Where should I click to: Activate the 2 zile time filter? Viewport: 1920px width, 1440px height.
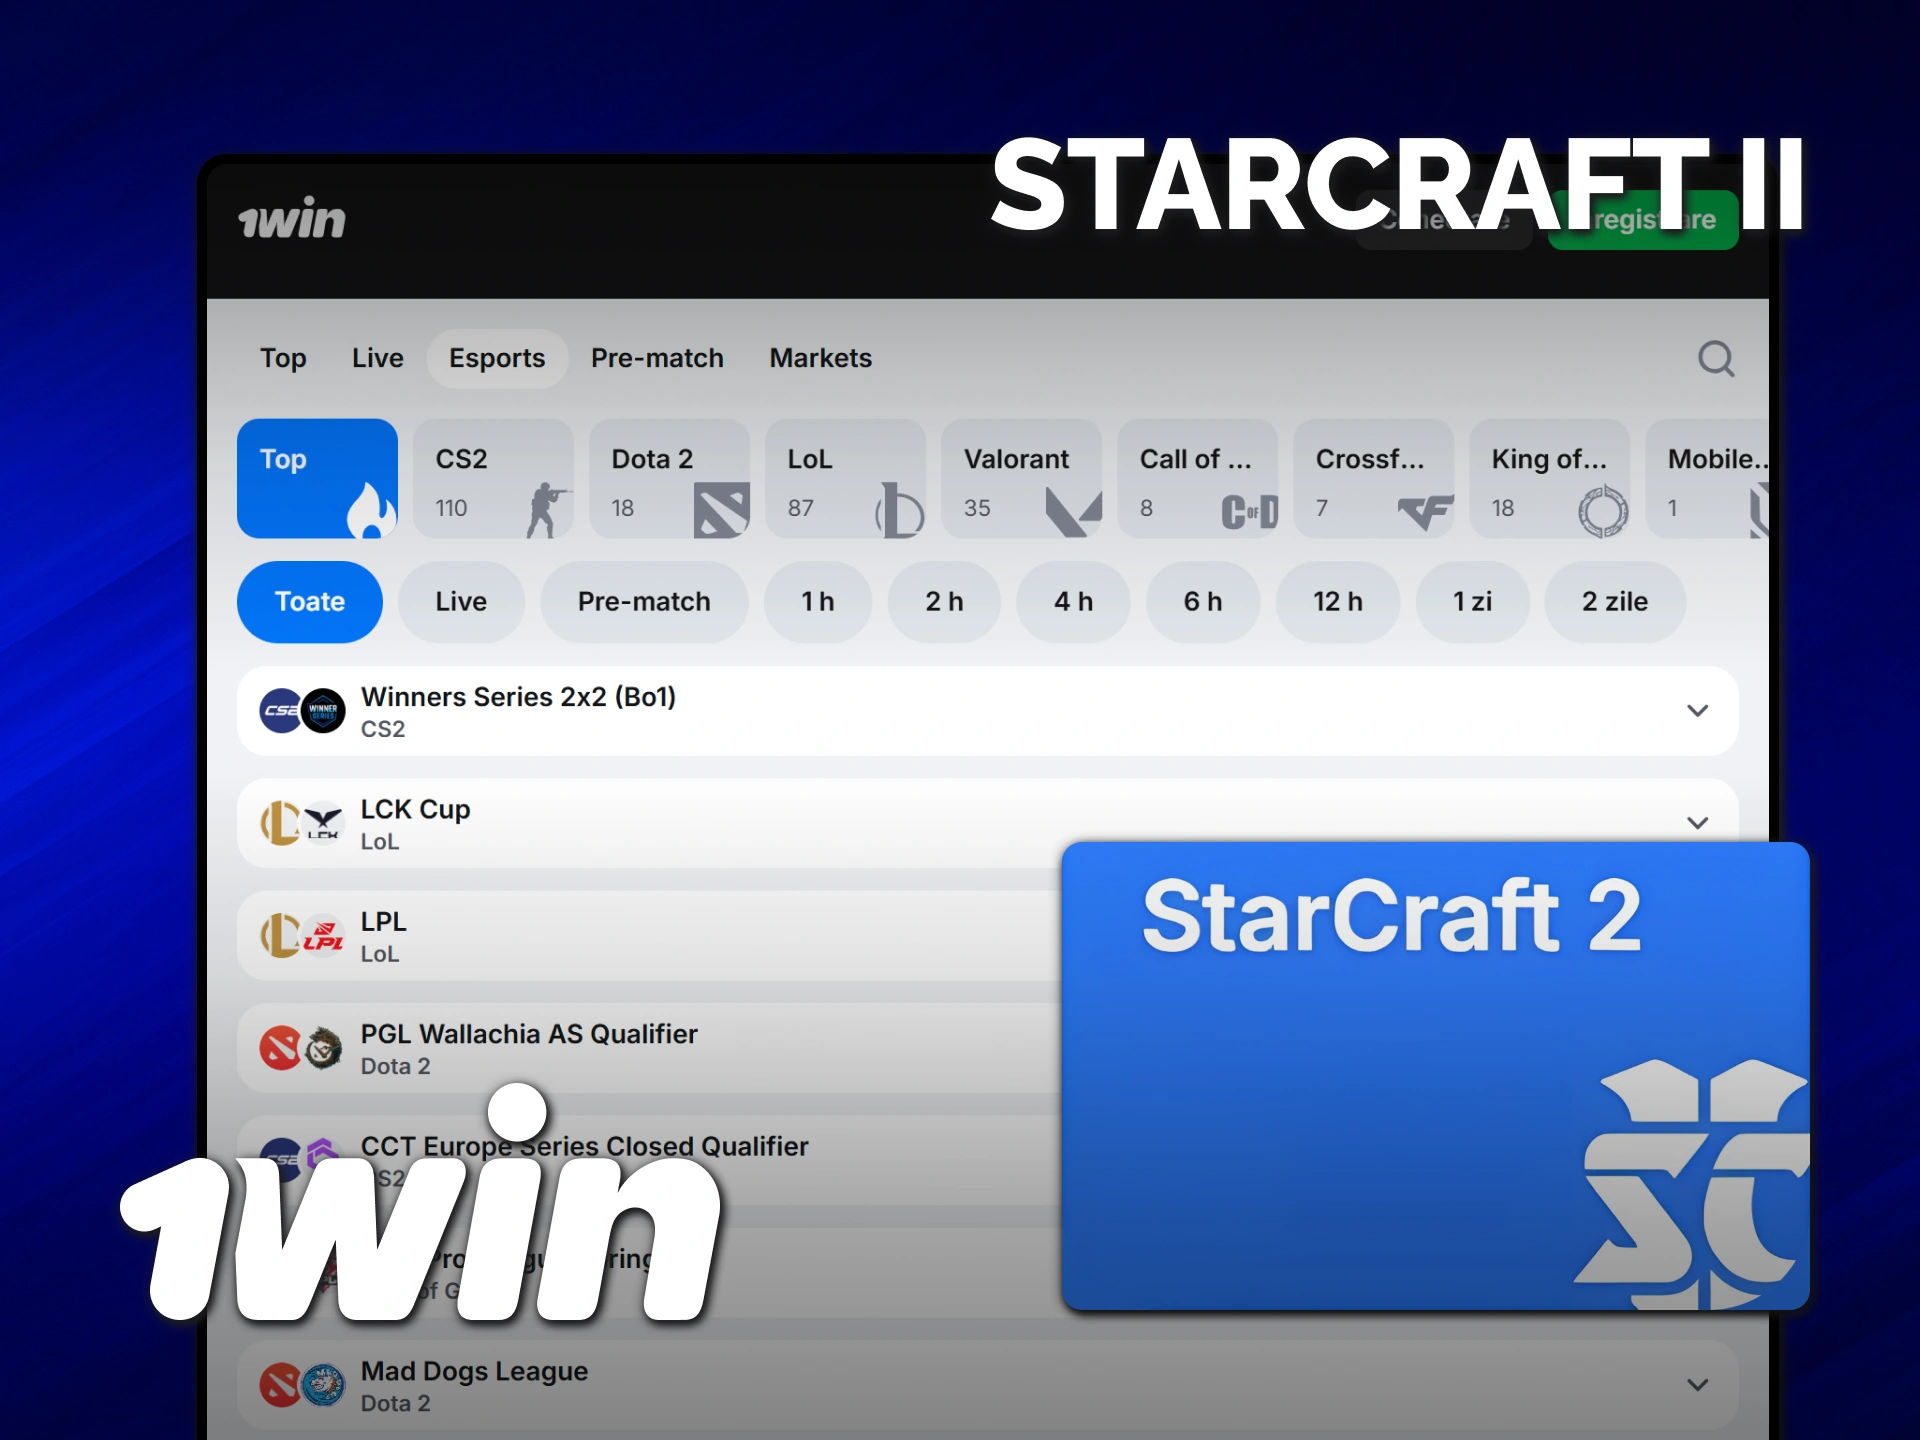click(1614, 601)
